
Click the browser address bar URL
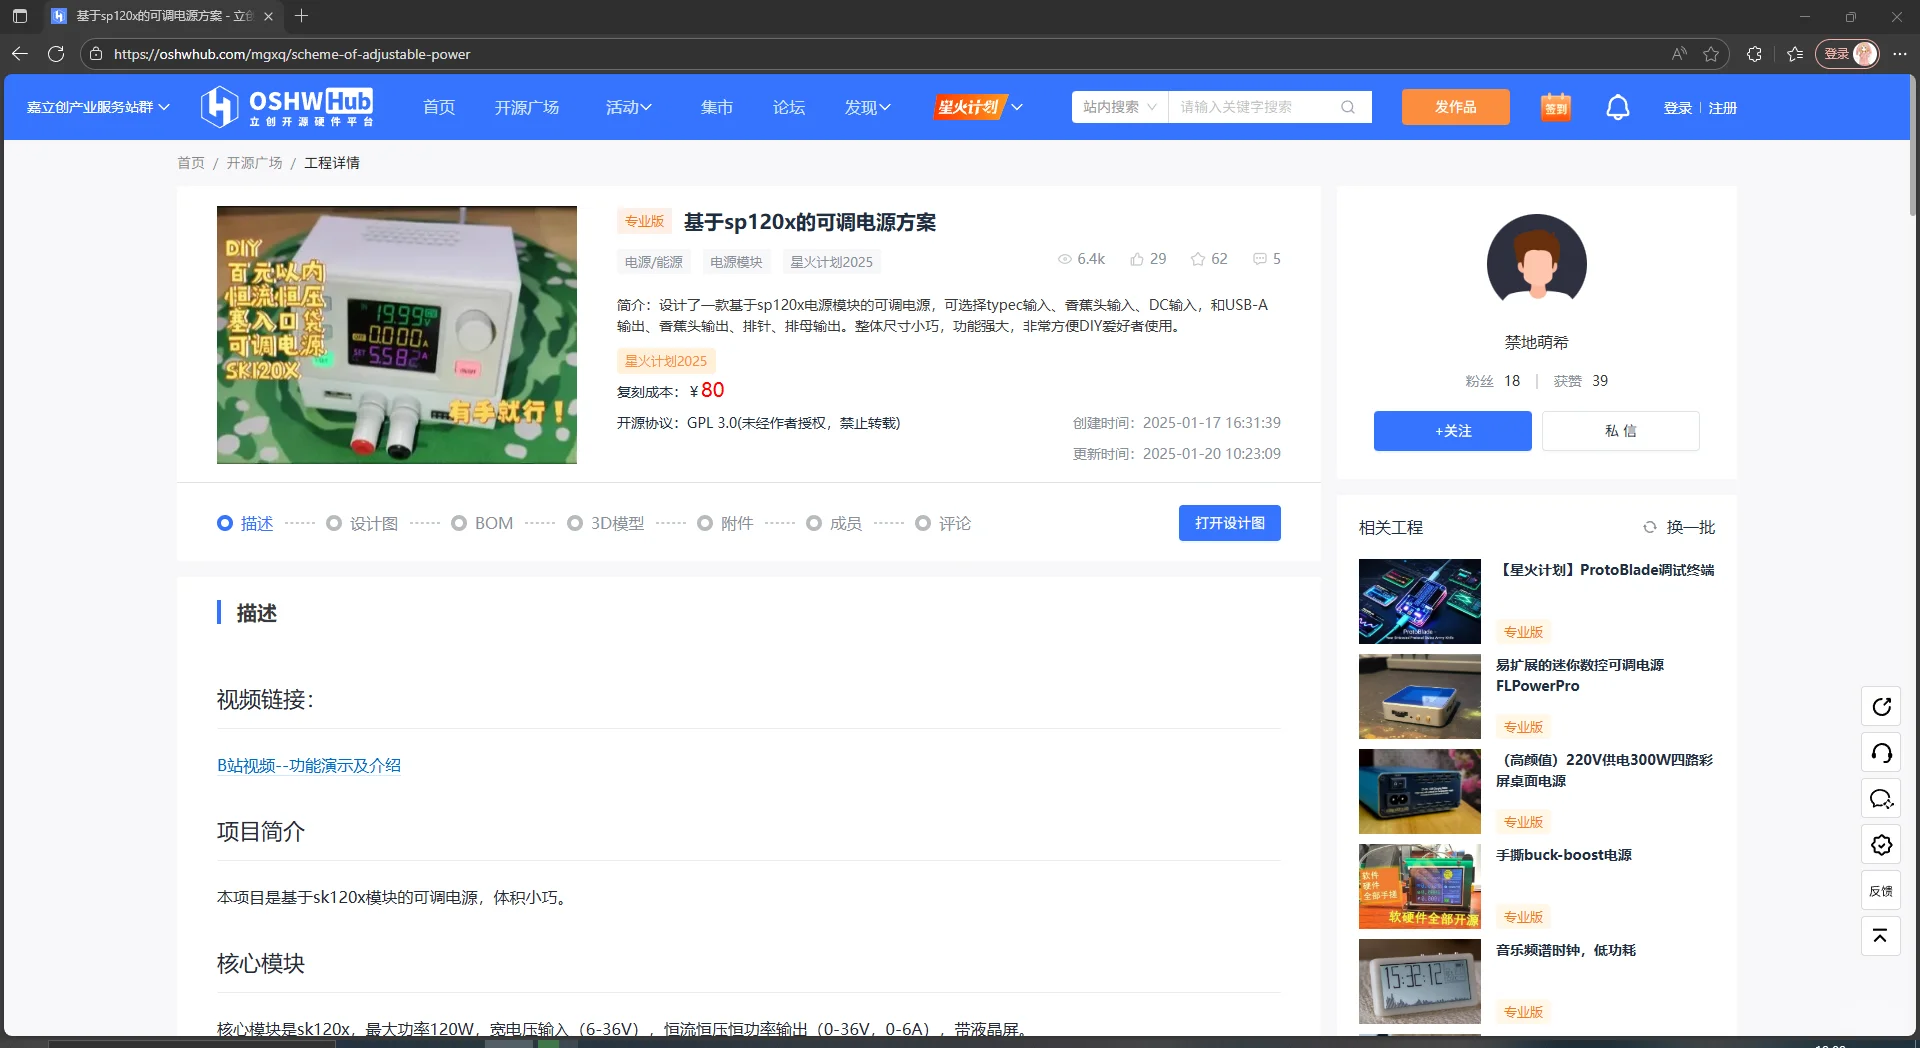292,54
